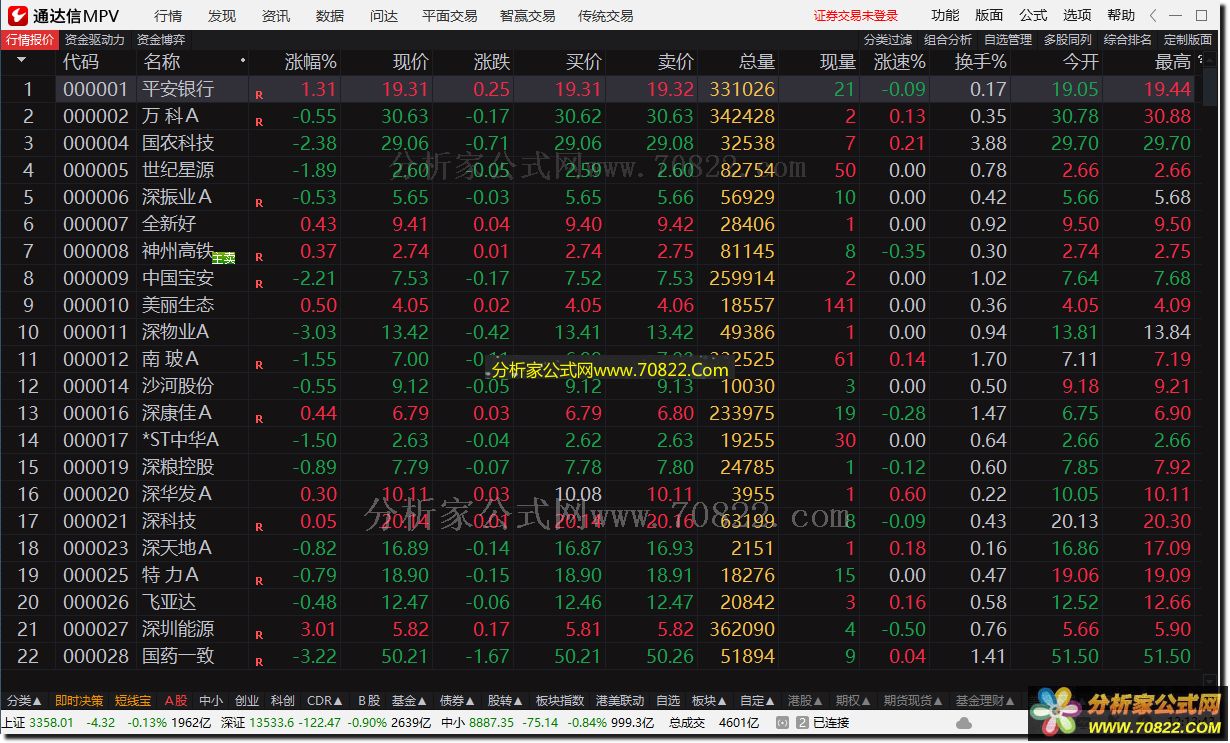Open the 帮助 menu
This screenshot has height=743, width=1230.
[x=1121, y=15]
